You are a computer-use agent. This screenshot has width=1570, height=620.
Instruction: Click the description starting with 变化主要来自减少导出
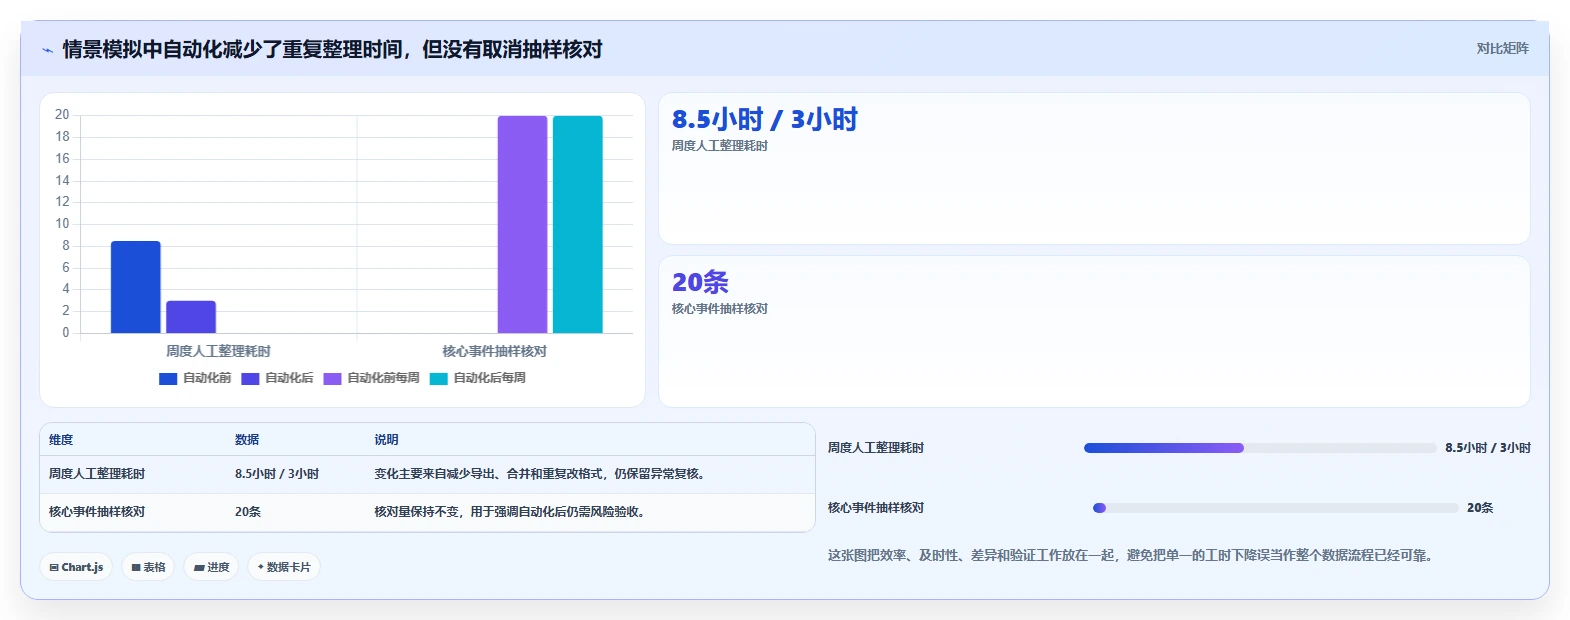[541, 474]
